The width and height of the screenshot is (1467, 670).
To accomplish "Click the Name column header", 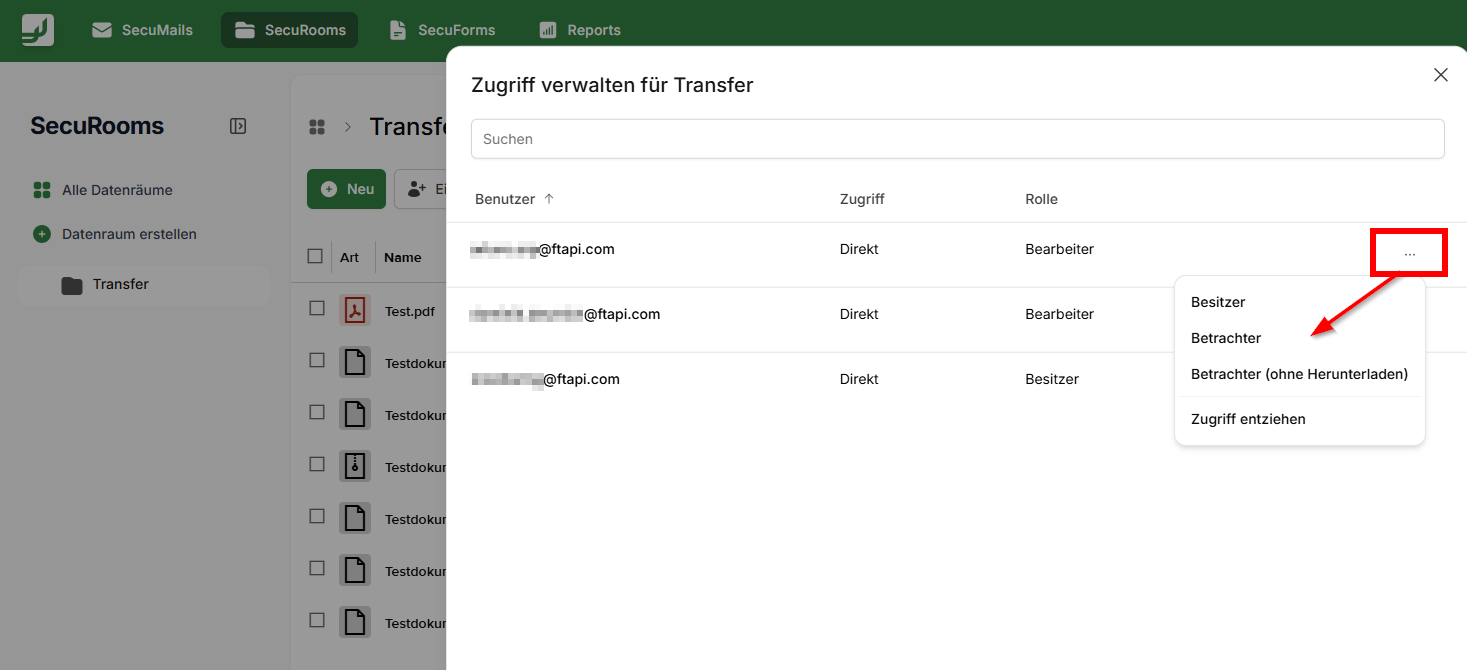I will pyautogui.click(x=403, y=257).
